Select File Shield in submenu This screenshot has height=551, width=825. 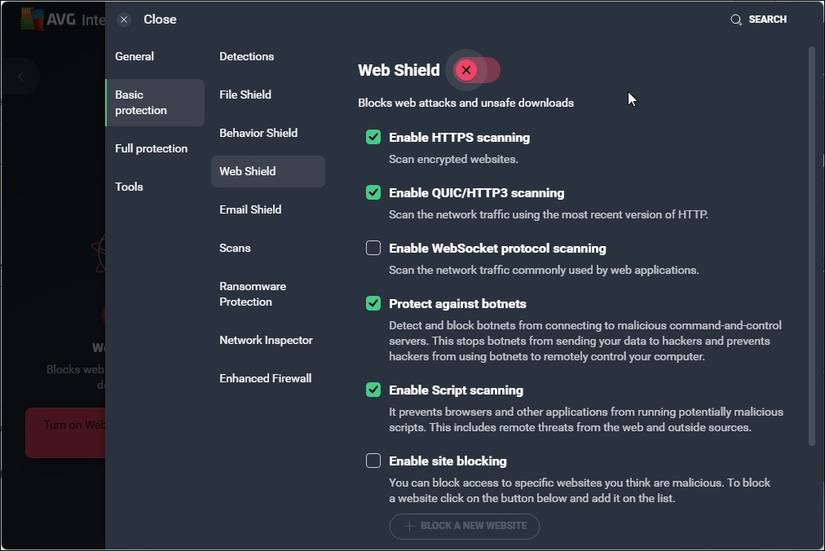pos(245,94)
